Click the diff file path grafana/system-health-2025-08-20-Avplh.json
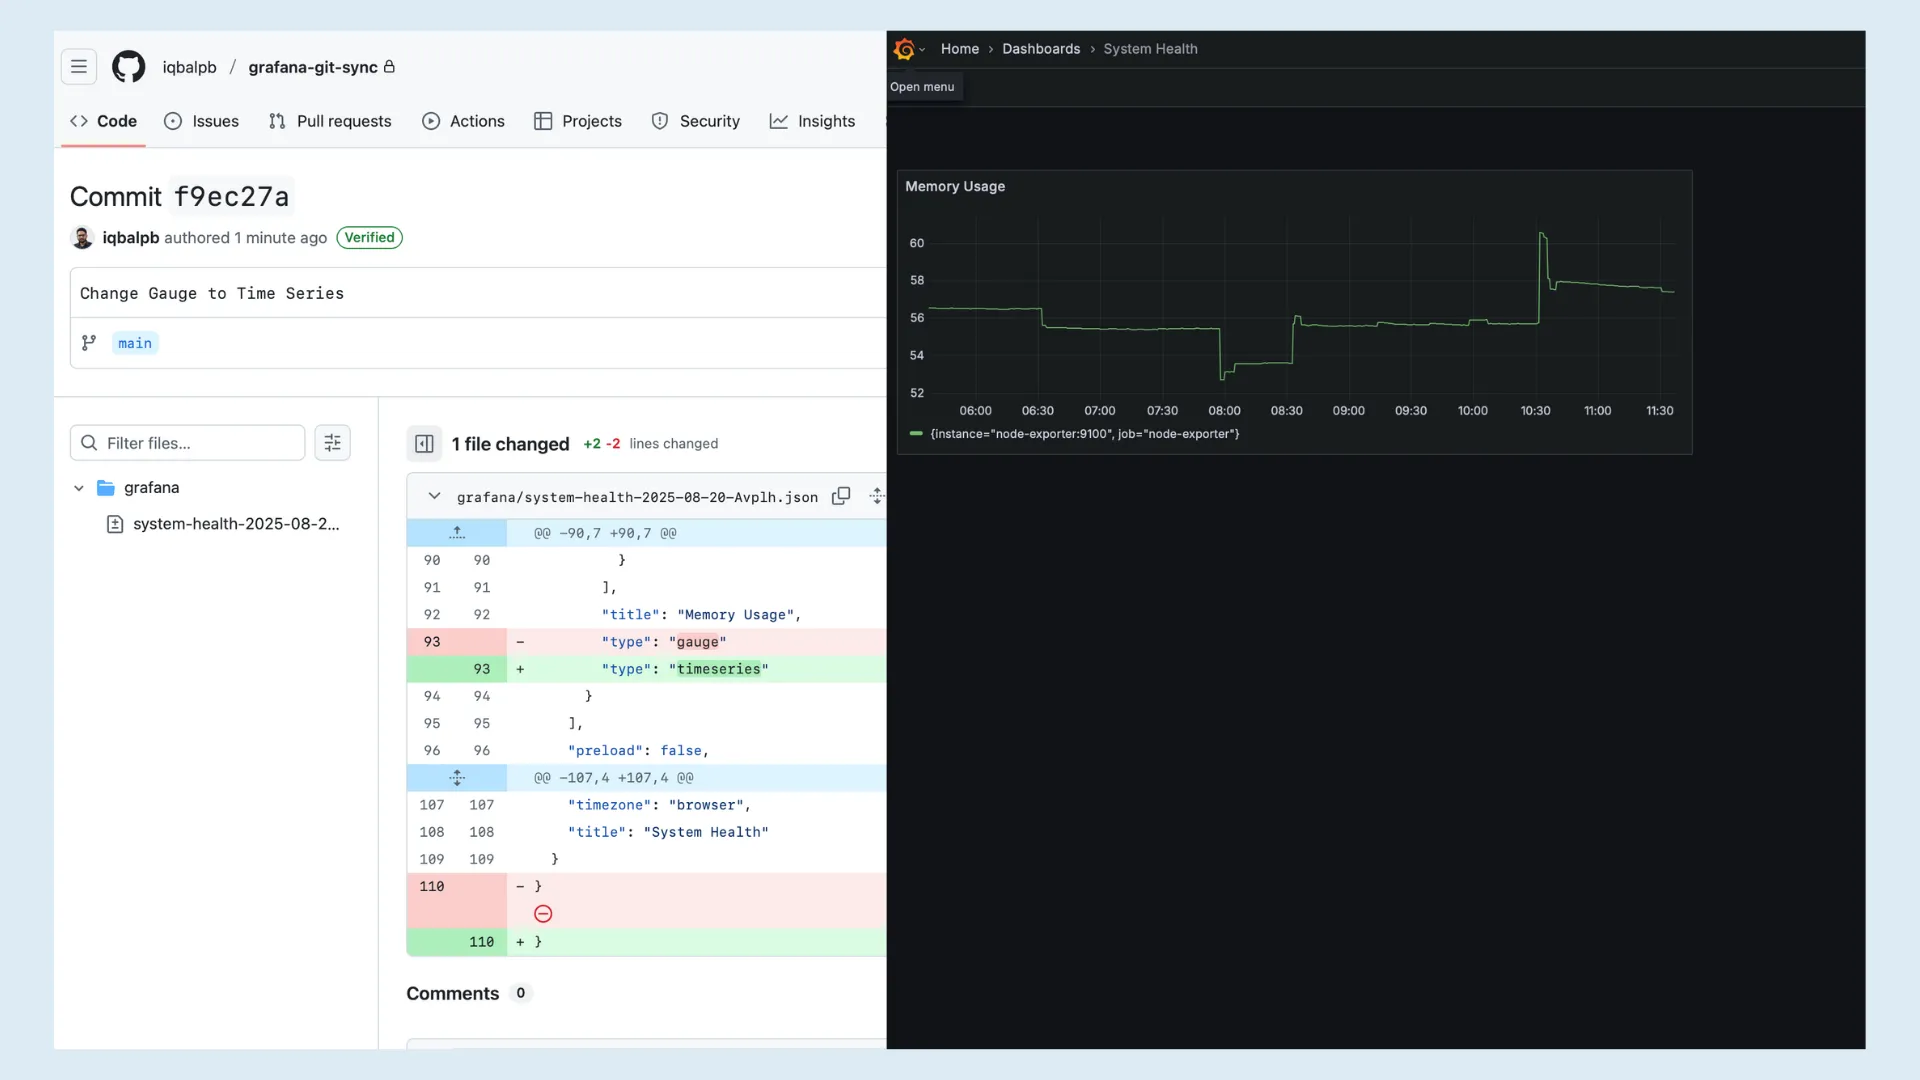 pyautogui.click(x=637, y=497)
